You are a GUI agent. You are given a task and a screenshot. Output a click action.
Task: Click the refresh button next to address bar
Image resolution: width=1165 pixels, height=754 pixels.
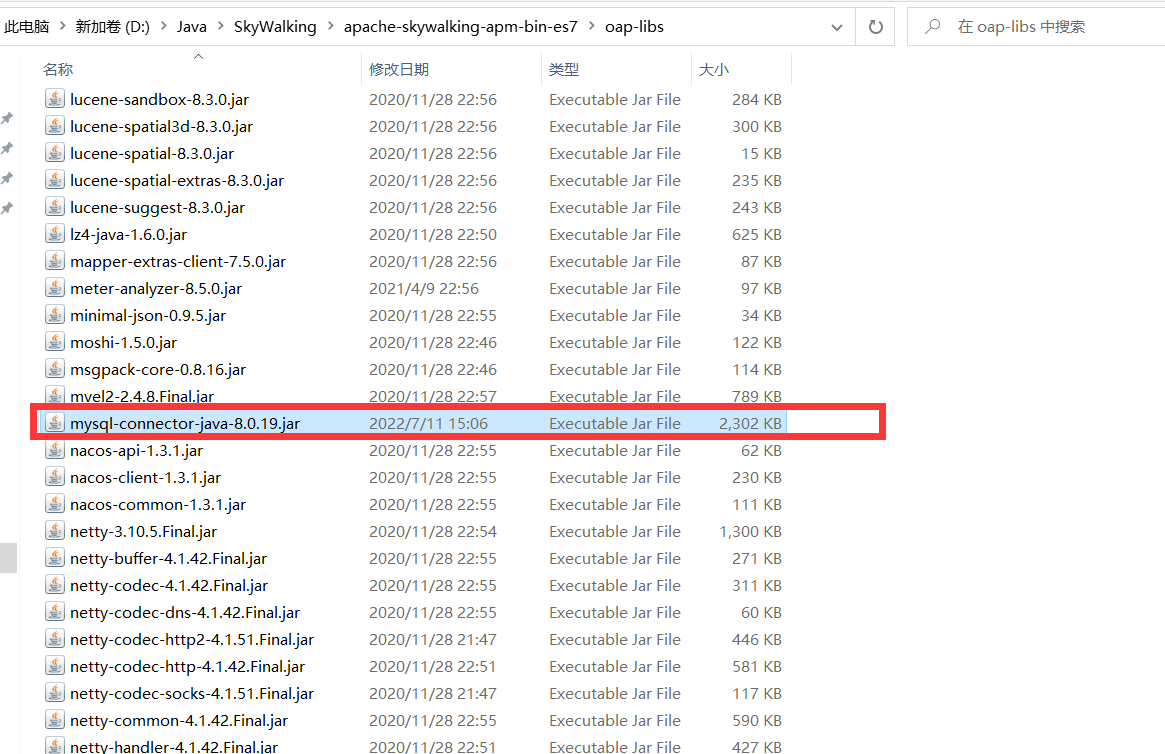[x=876, y=27]
